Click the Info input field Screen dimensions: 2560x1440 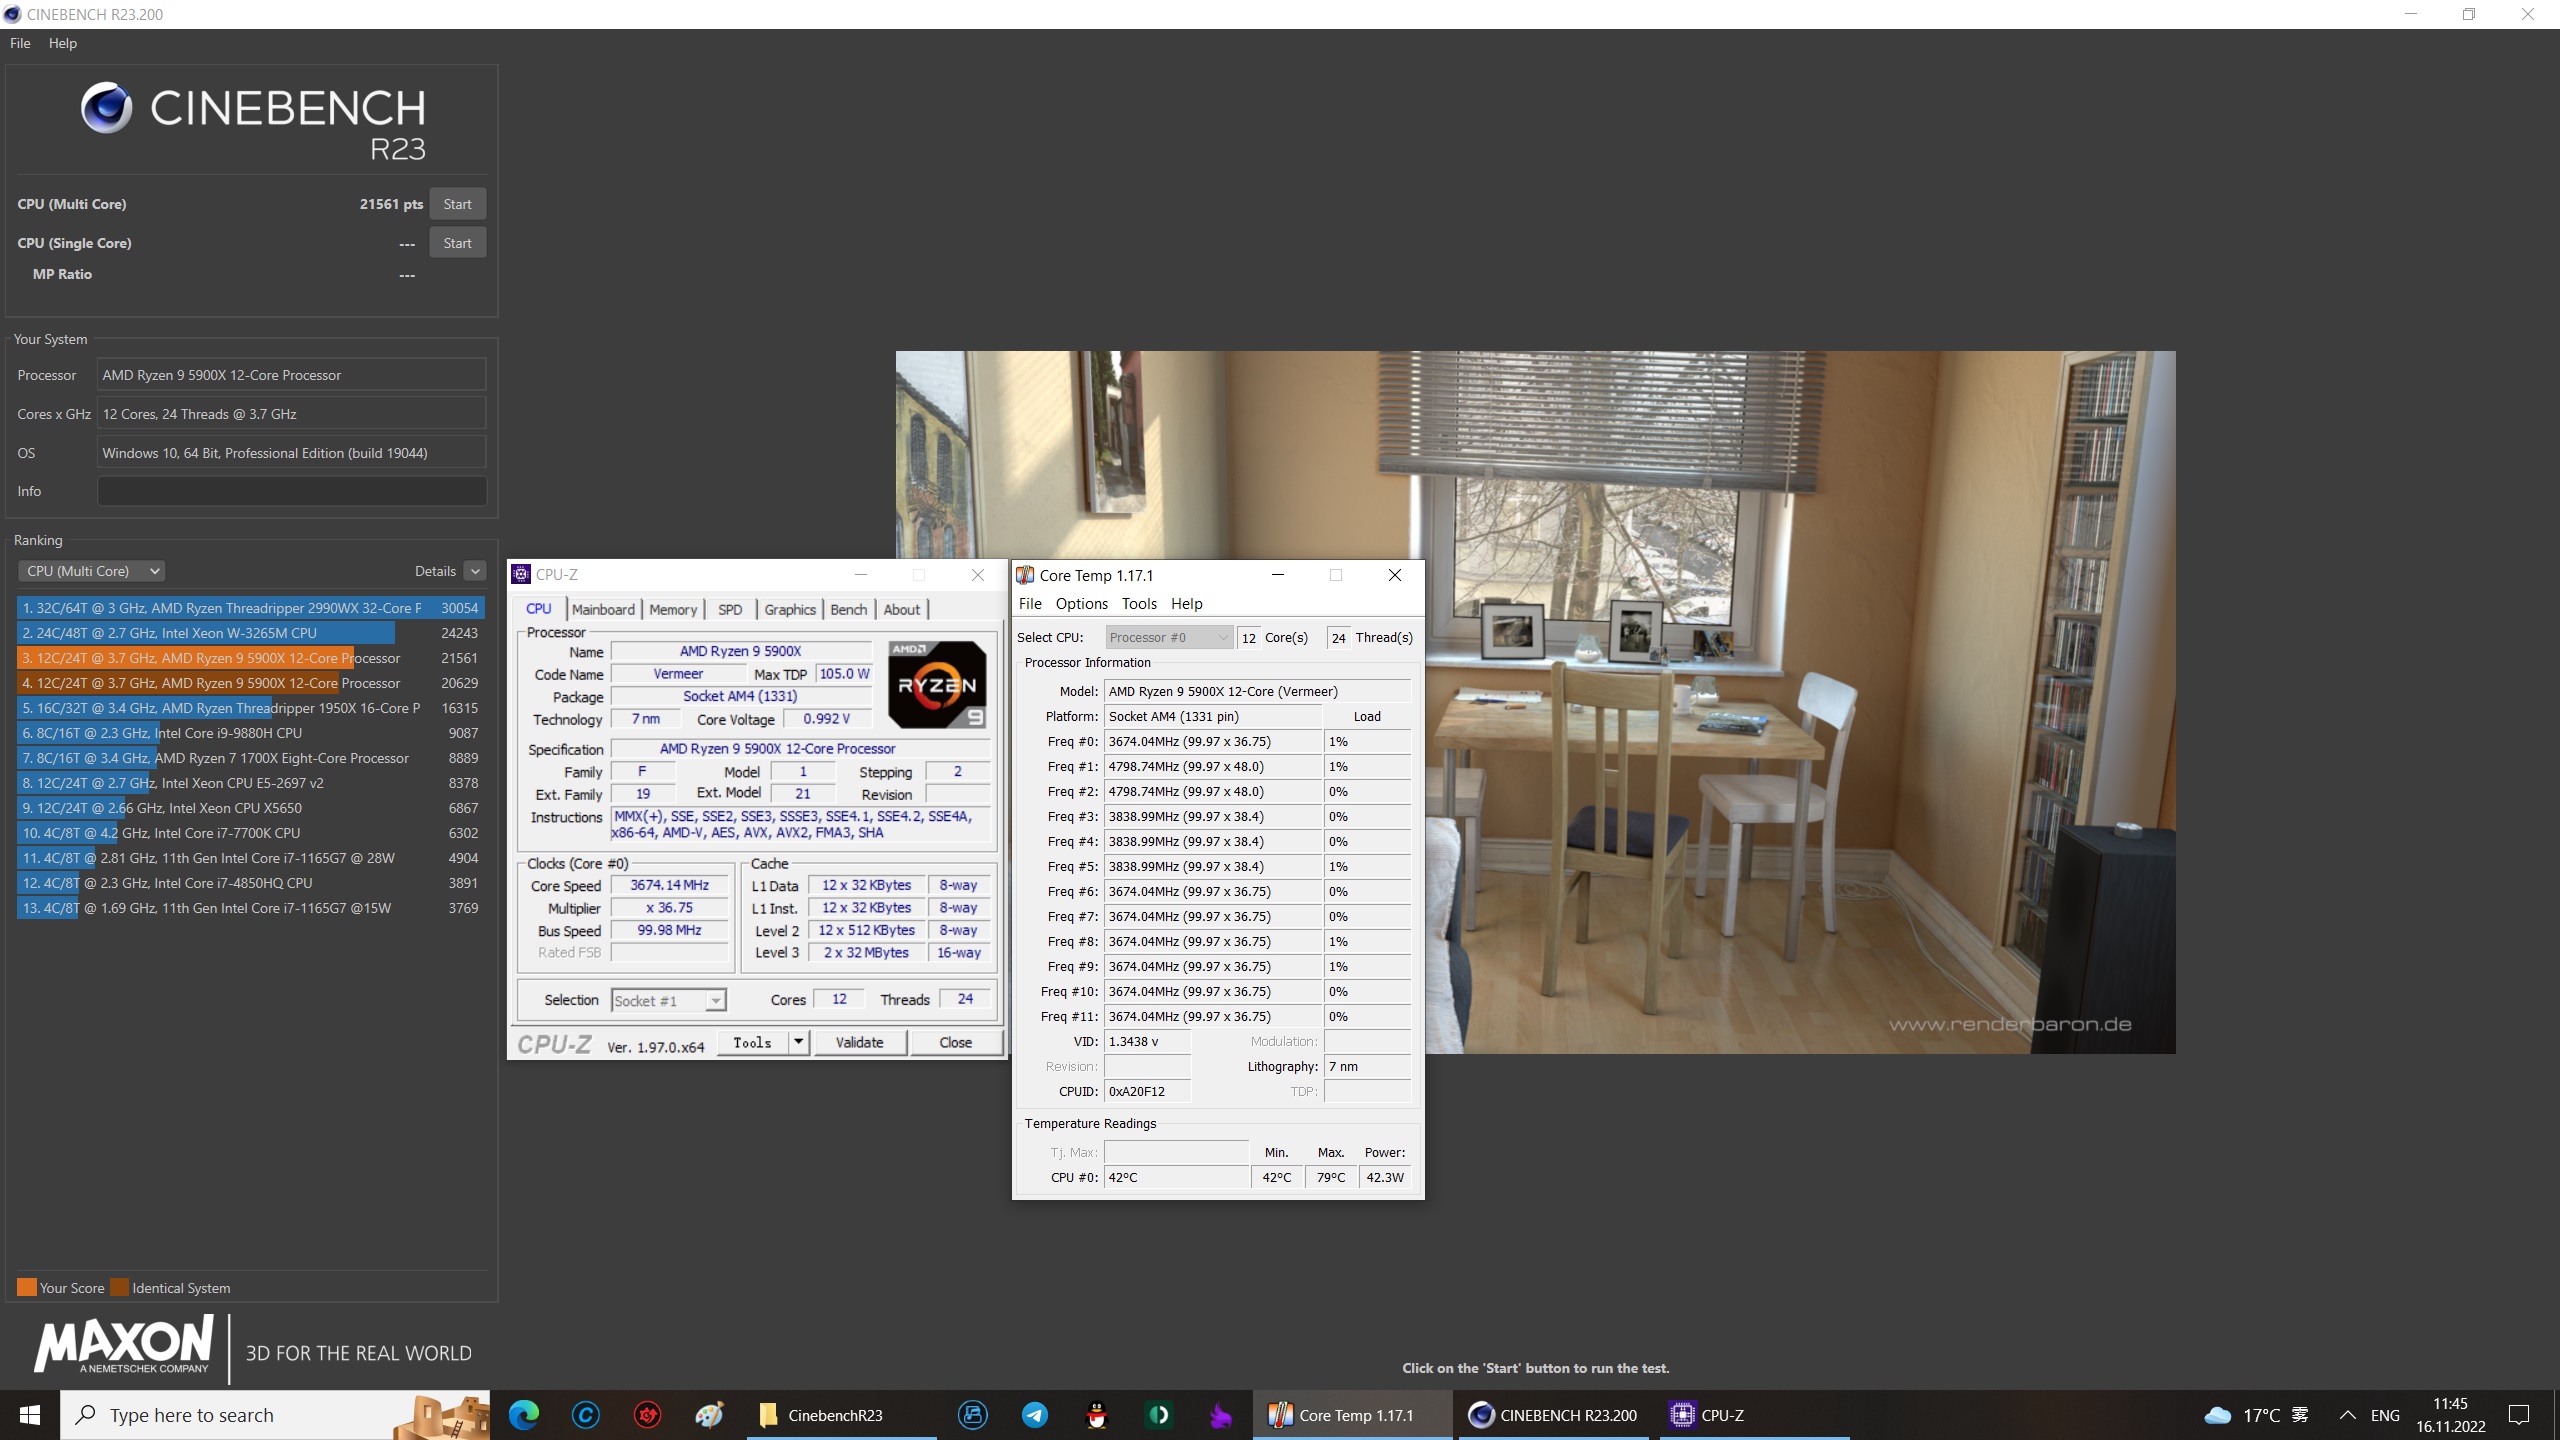[x=292, y=491]
